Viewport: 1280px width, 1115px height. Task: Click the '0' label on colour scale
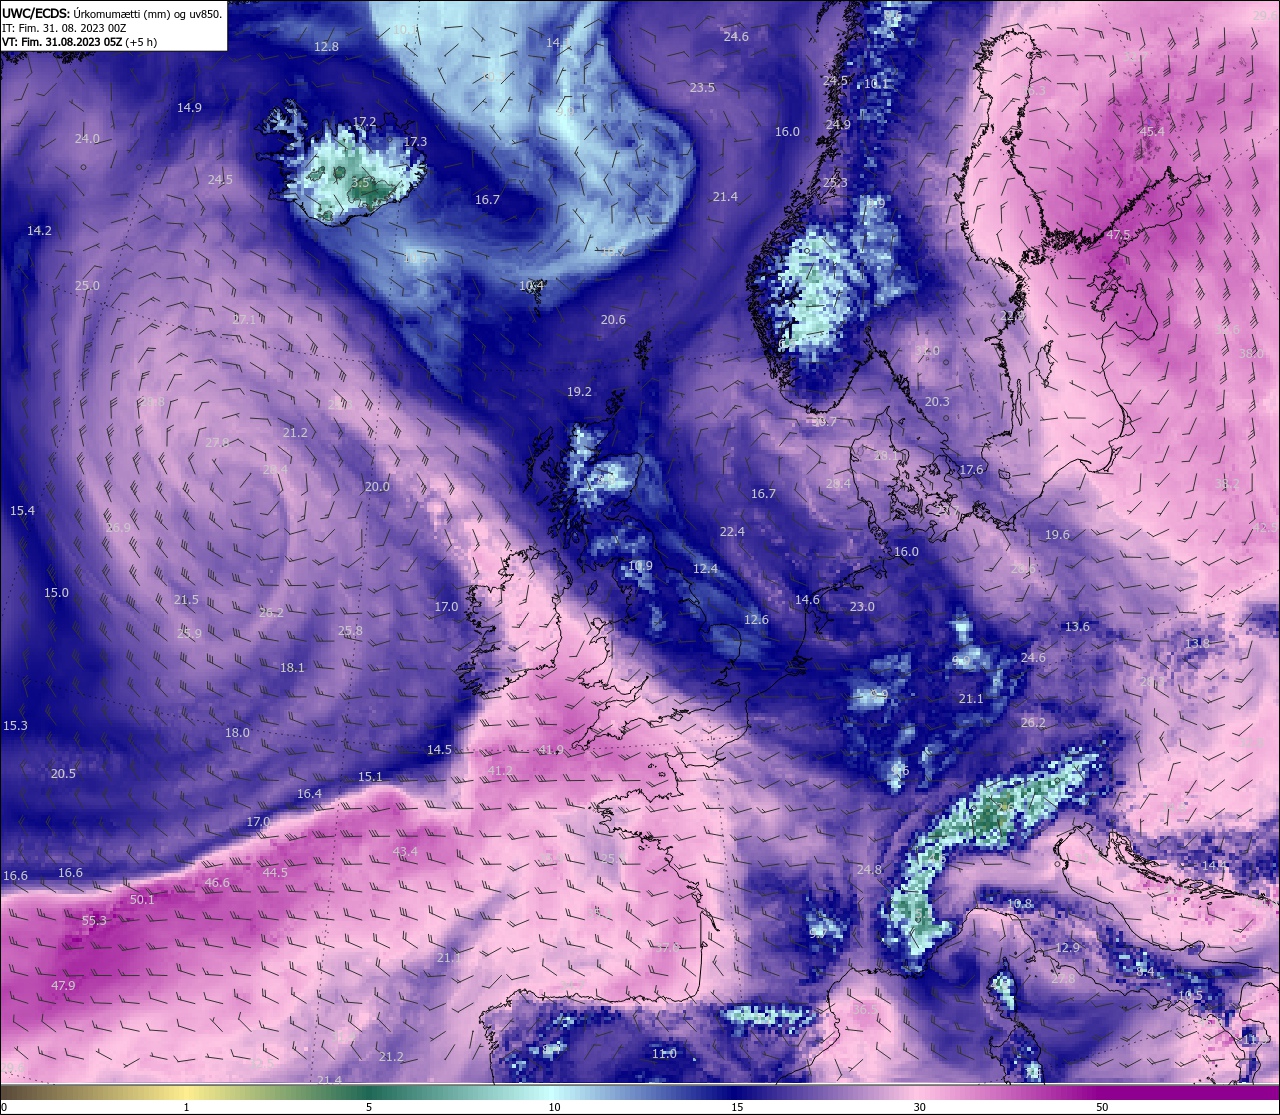tap(4, 1107)
